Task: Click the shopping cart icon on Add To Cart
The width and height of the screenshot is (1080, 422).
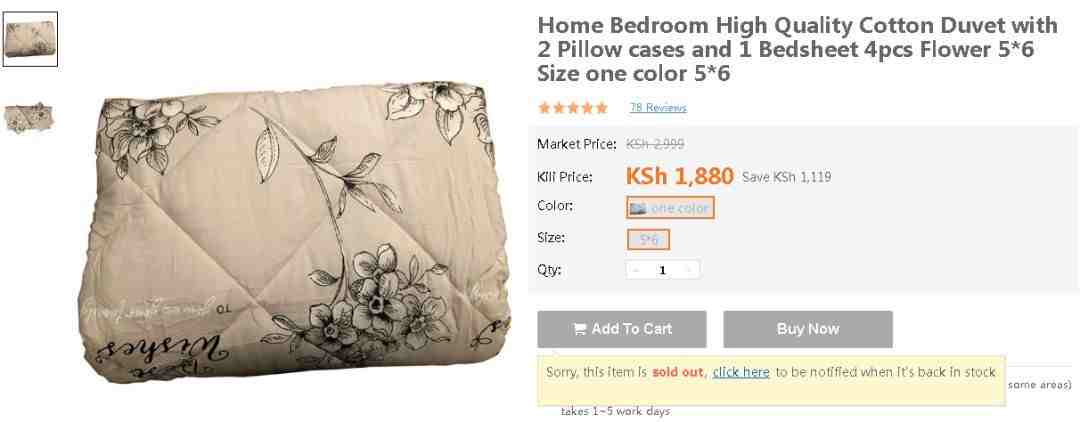Action: tap(579, 329)
